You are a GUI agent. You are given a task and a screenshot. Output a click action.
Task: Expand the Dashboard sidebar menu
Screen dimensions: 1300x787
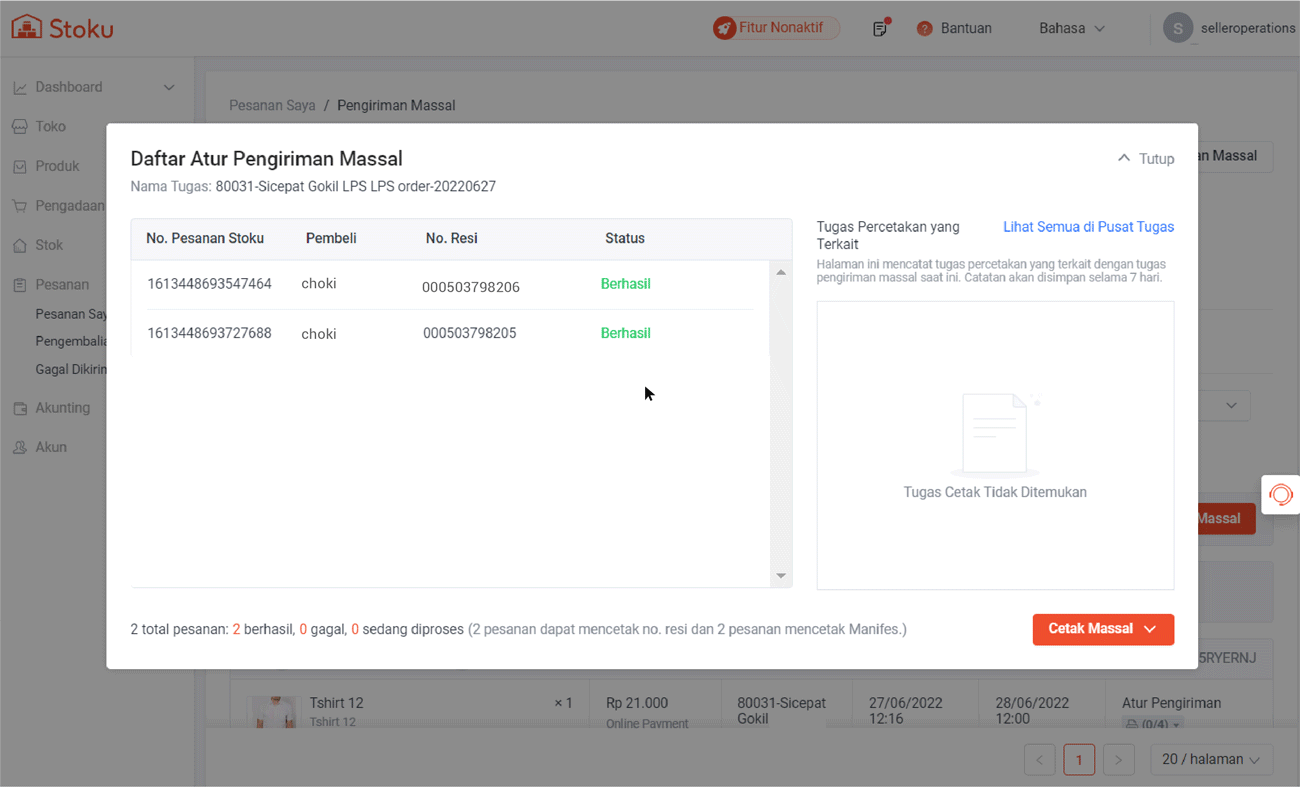[168, 87]
